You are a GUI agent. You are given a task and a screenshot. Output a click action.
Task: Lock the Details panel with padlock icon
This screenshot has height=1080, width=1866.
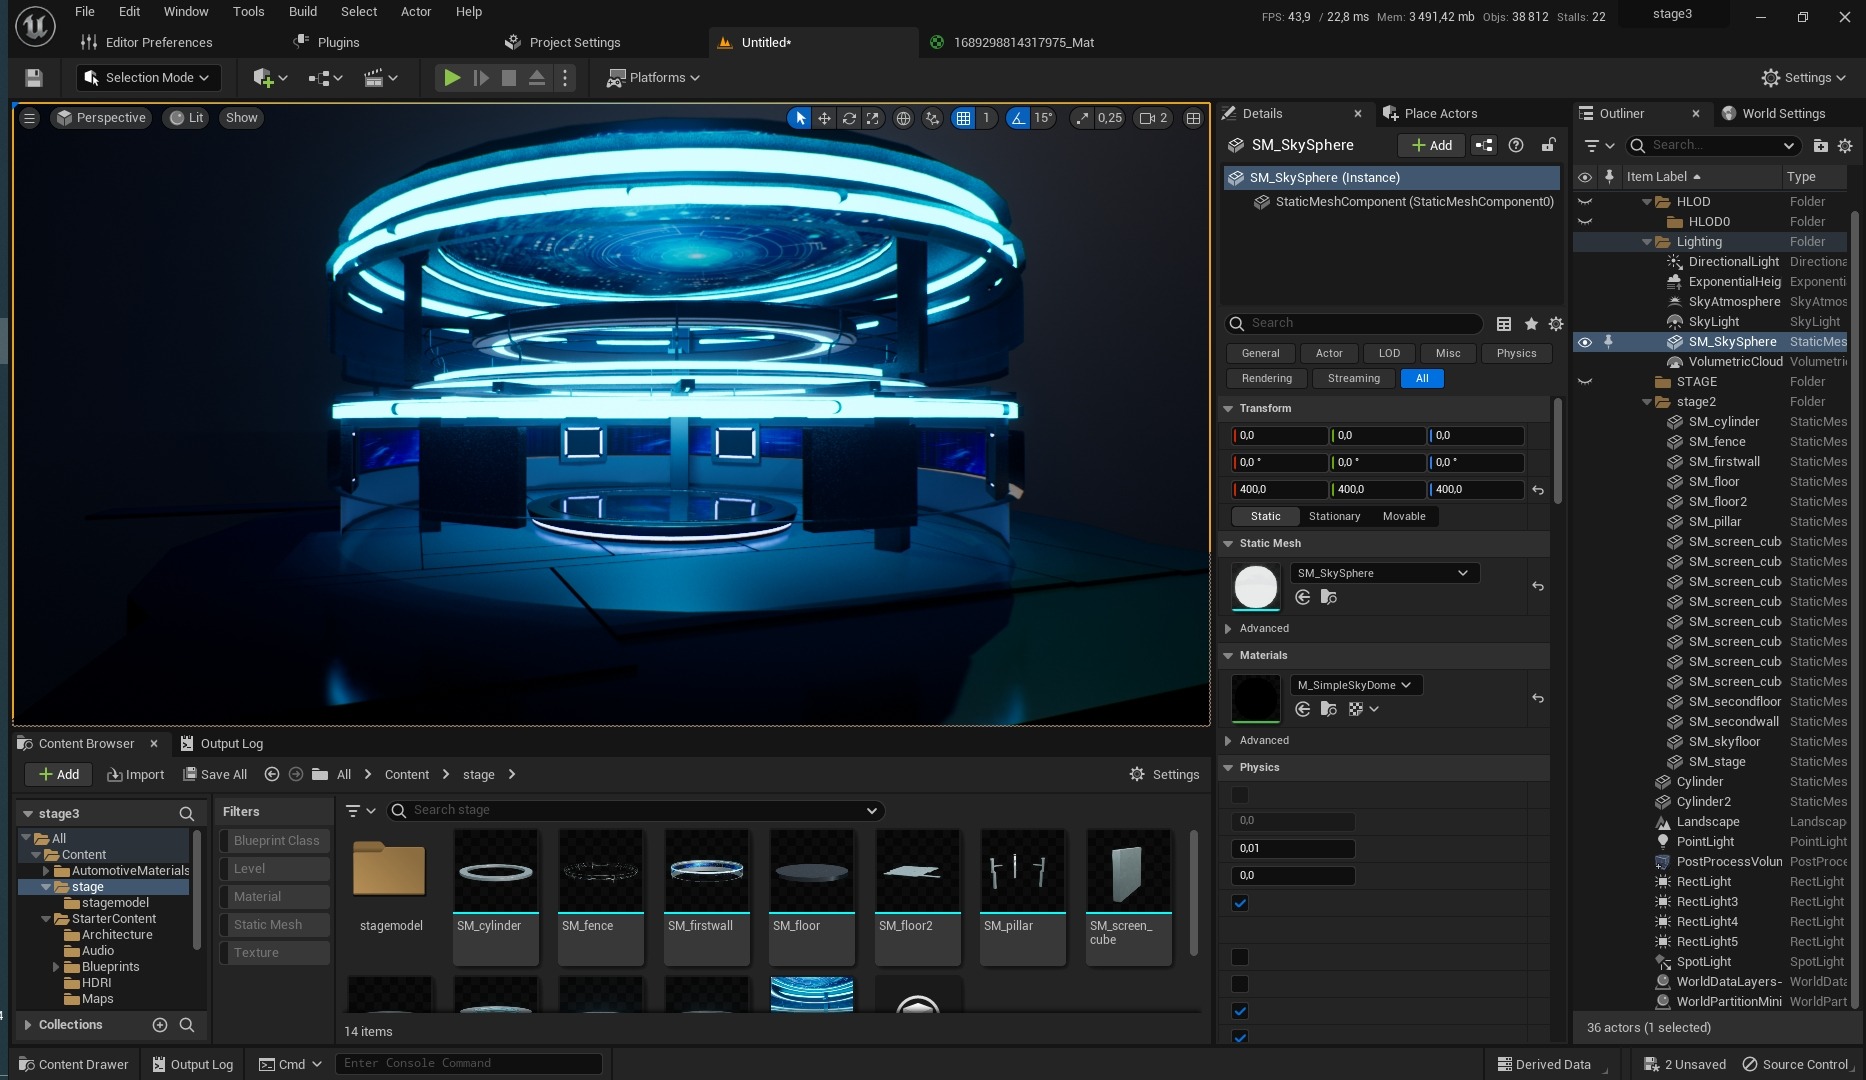[x=1548, y=145]
